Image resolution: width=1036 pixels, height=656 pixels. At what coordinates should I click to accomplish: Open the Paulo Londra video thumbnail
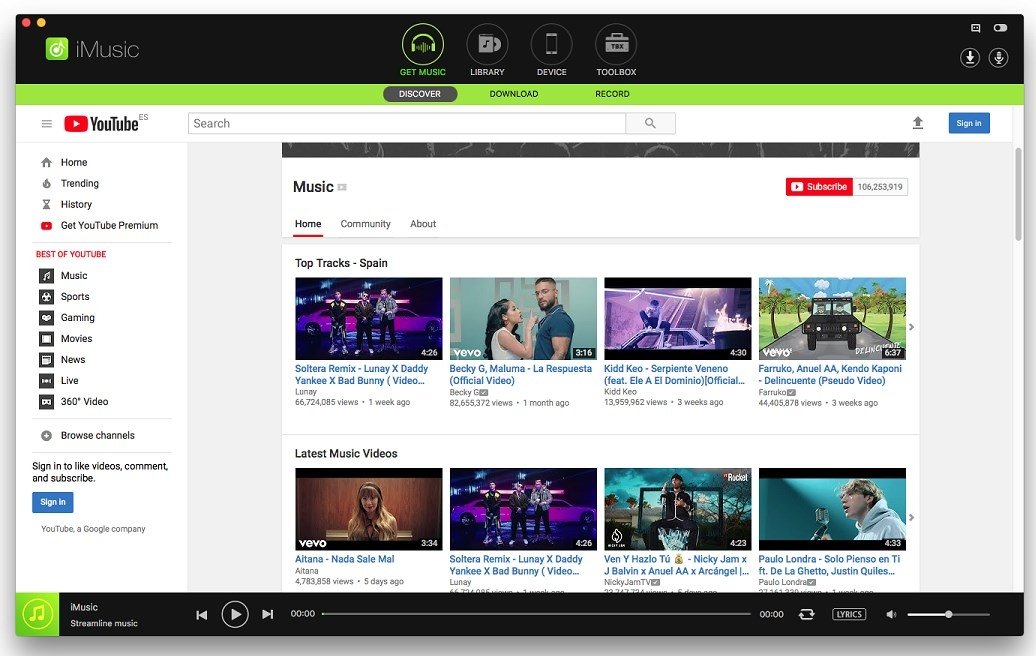coord(832,509)
